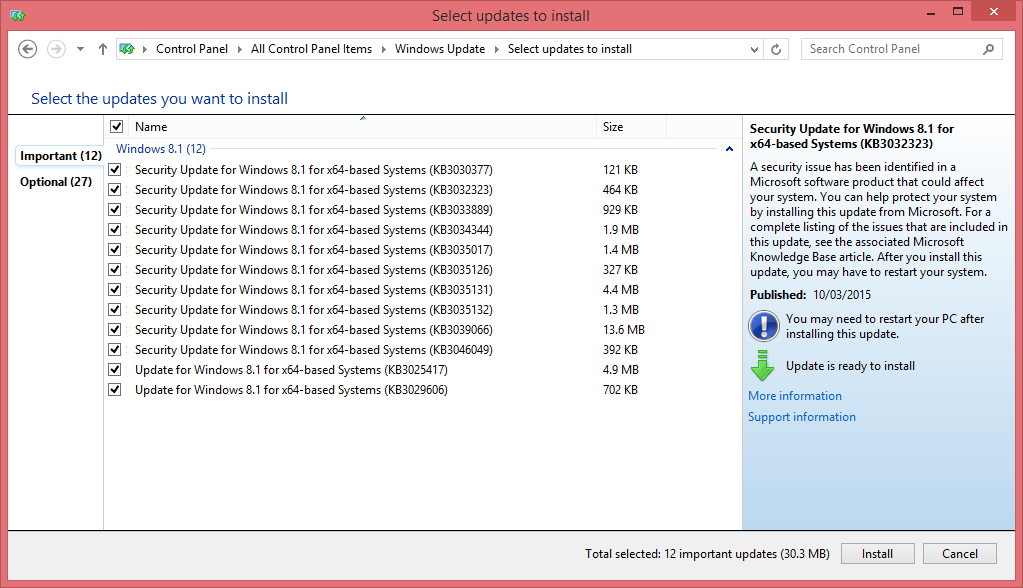1023x588 pixels.
Task: Select the Security Update KB3033889 row text
Action: (314, 209)
